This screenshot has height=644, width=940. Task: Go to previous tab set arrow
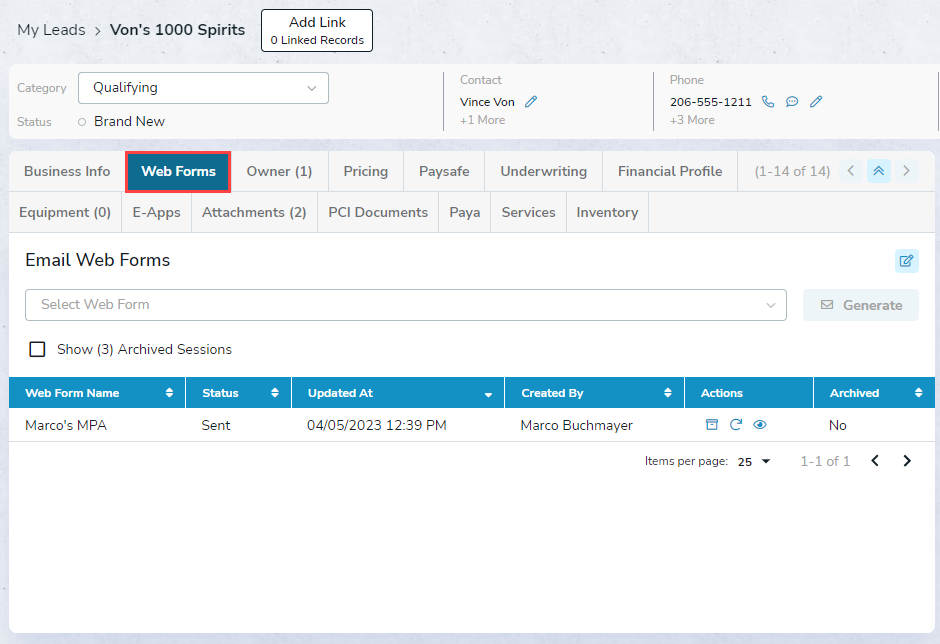click(x=851, y=171)
